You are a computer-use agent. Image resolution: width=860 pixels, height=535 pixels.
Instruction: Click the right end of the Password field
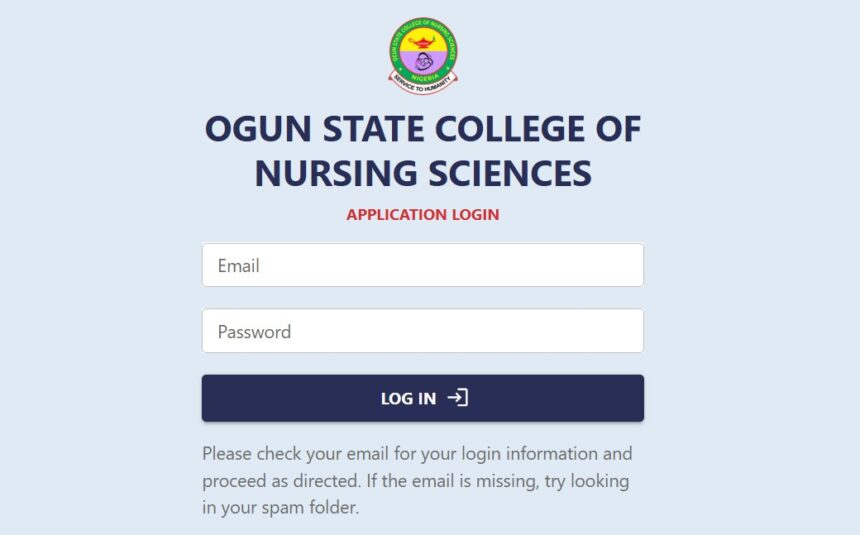(625, 331)
